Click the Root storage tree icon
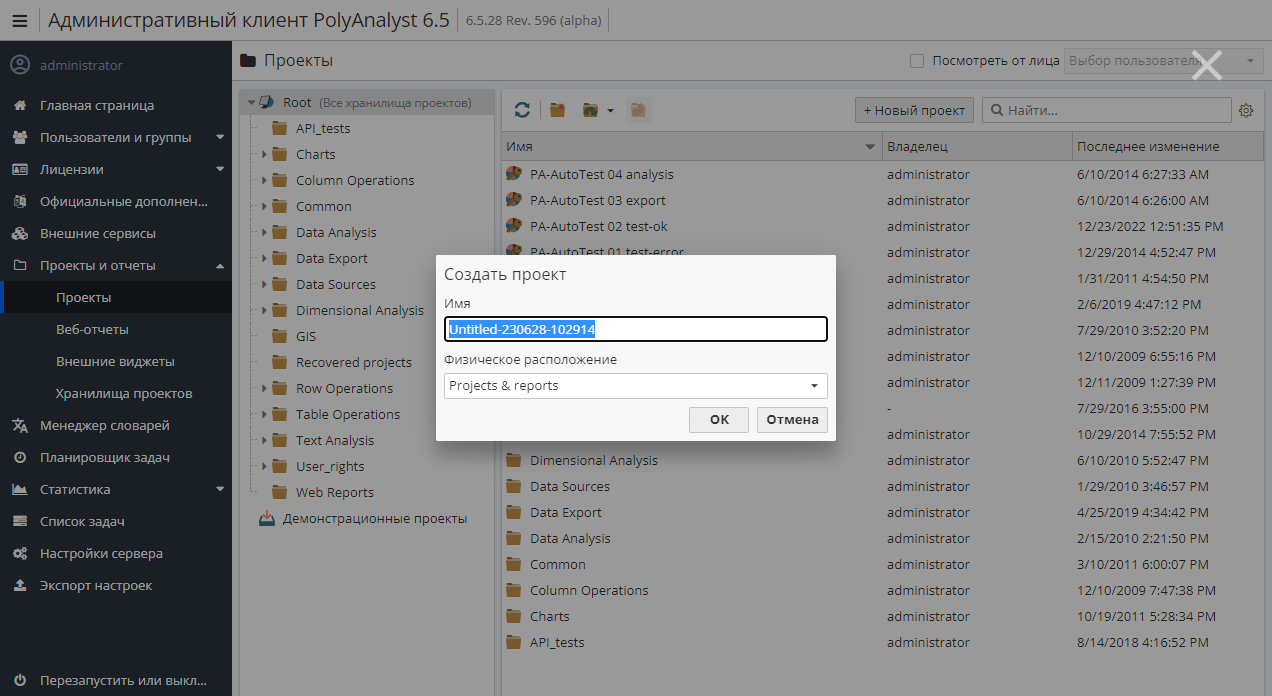 tap(267, 102)
